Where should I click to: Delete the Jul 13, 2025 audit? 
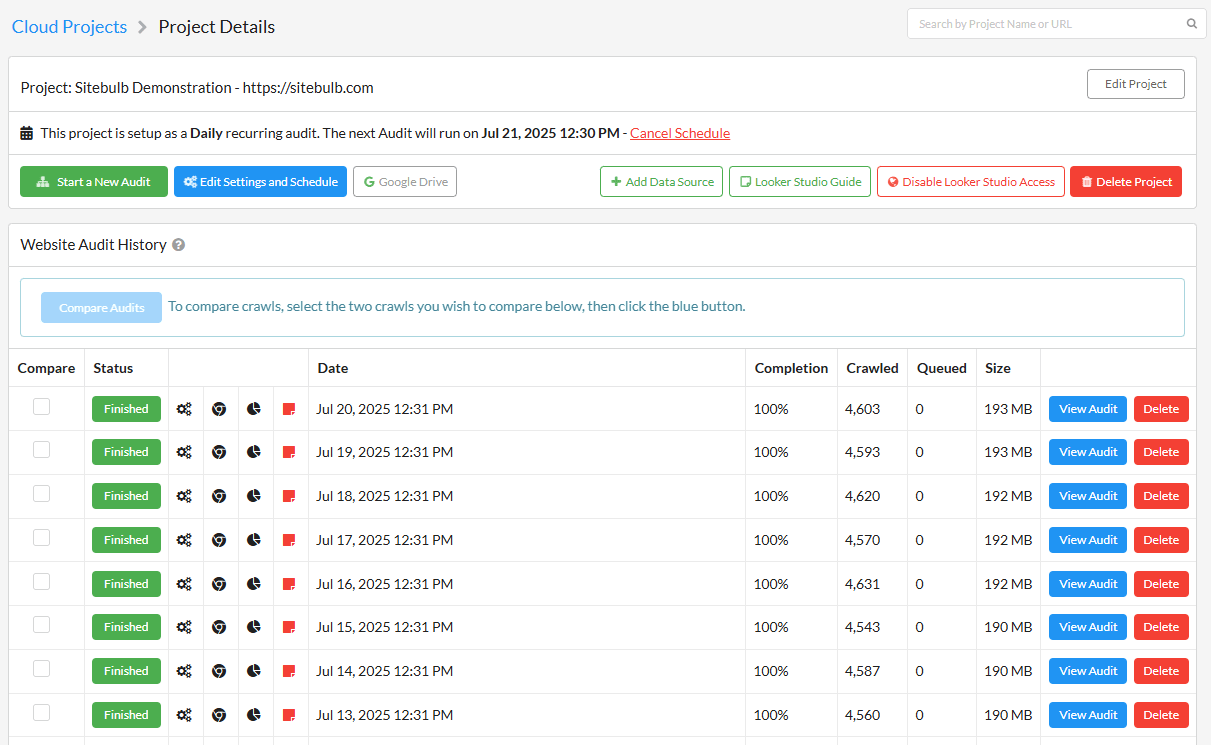(x=1161, y=715)
